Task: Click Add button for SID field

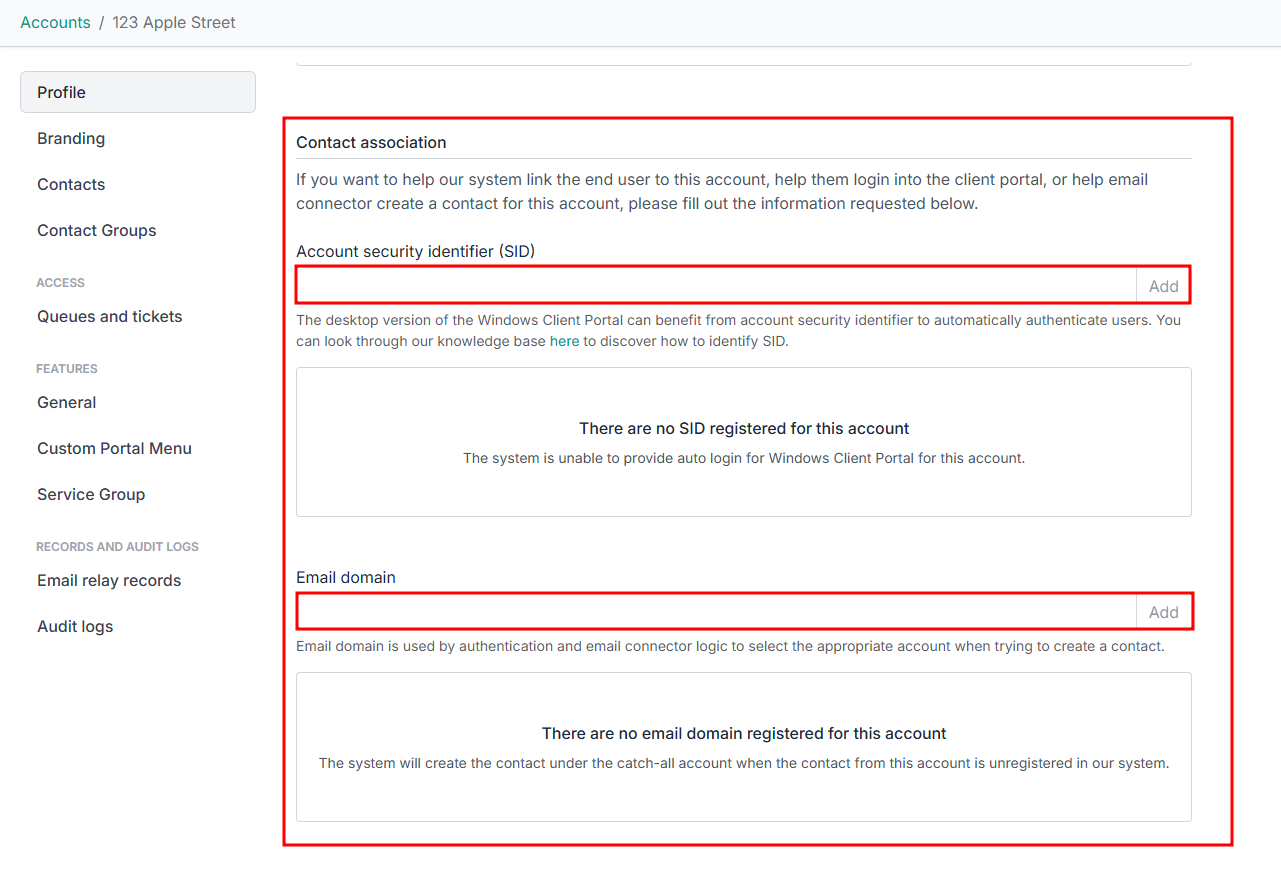Action: point(1164,286)
